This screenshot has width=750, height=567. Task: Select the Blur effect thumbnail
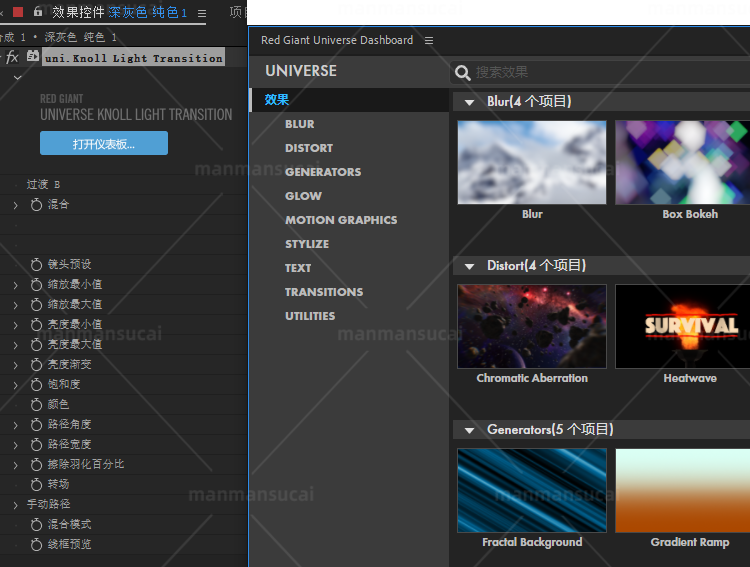click(532, 163)
